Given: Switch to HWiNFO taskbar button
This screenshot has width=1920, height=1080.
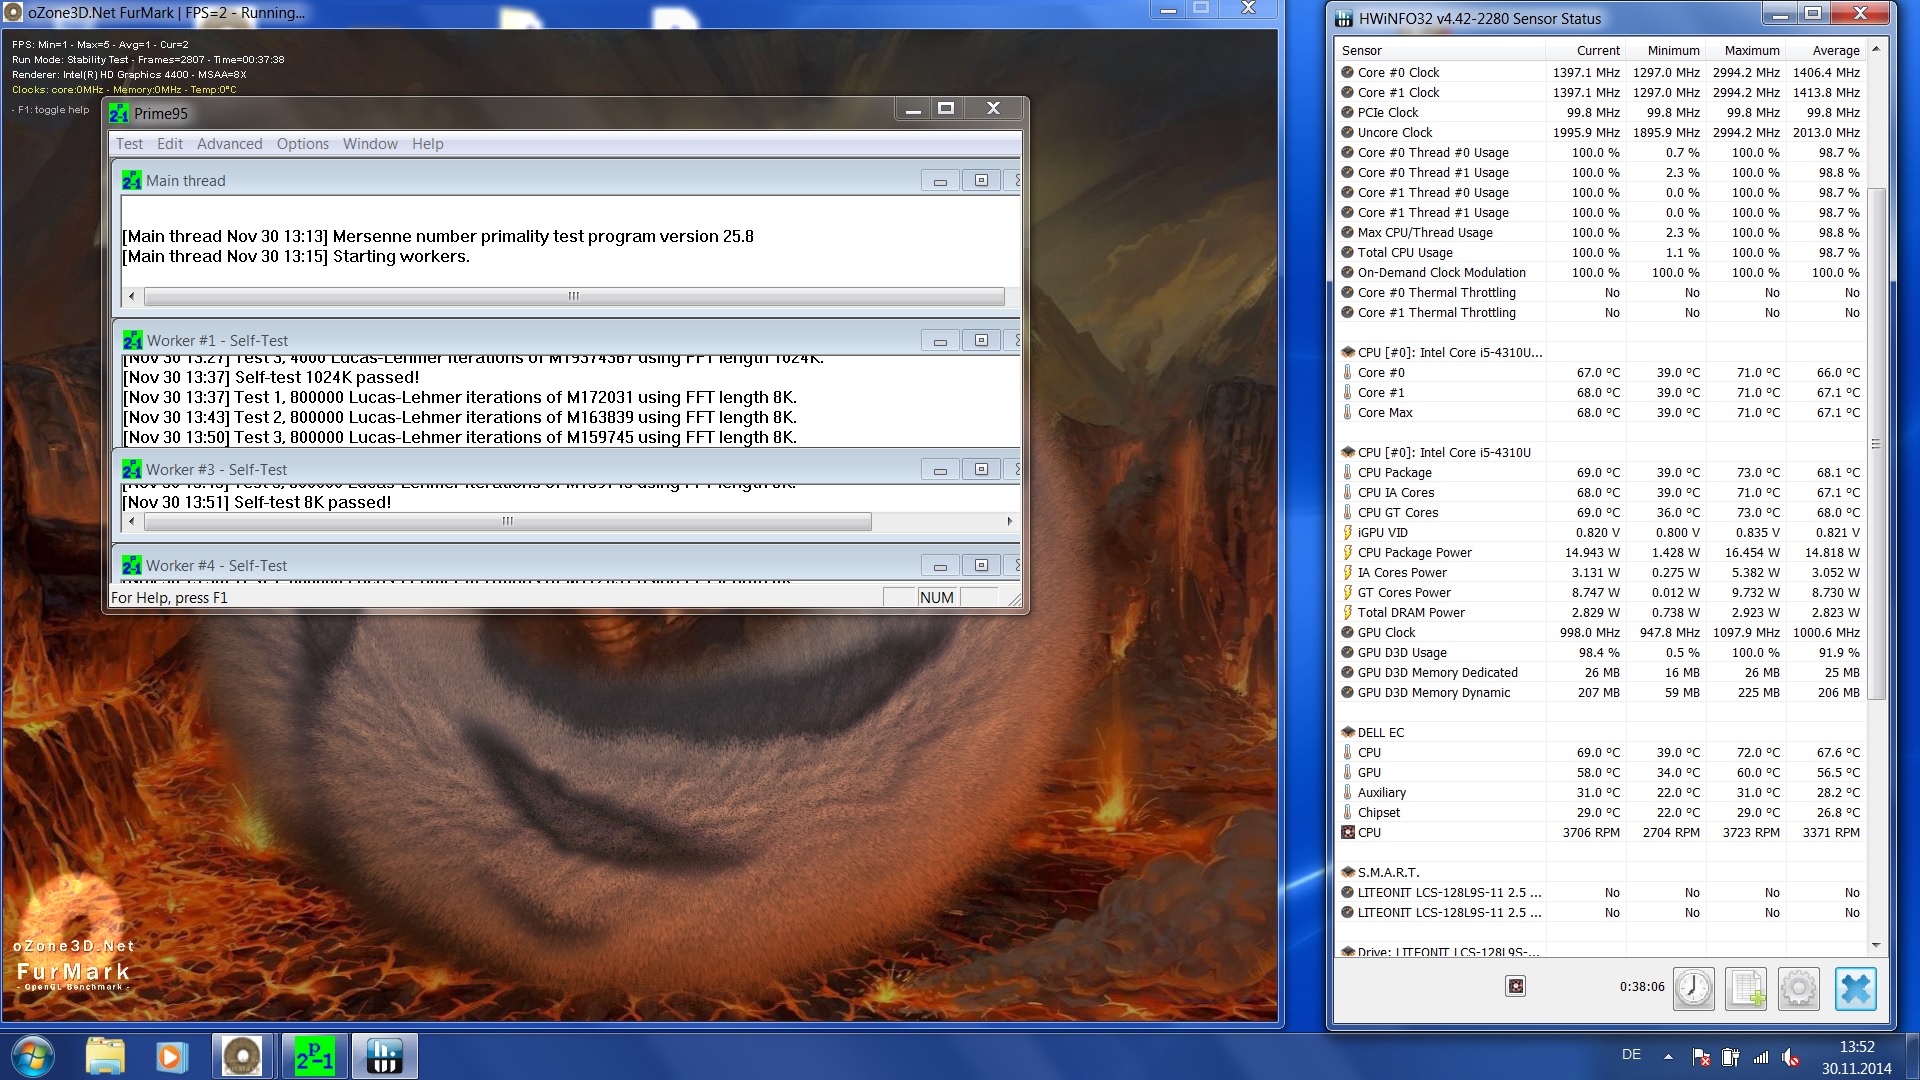Looking at the screenshot, I should 384,1056.
